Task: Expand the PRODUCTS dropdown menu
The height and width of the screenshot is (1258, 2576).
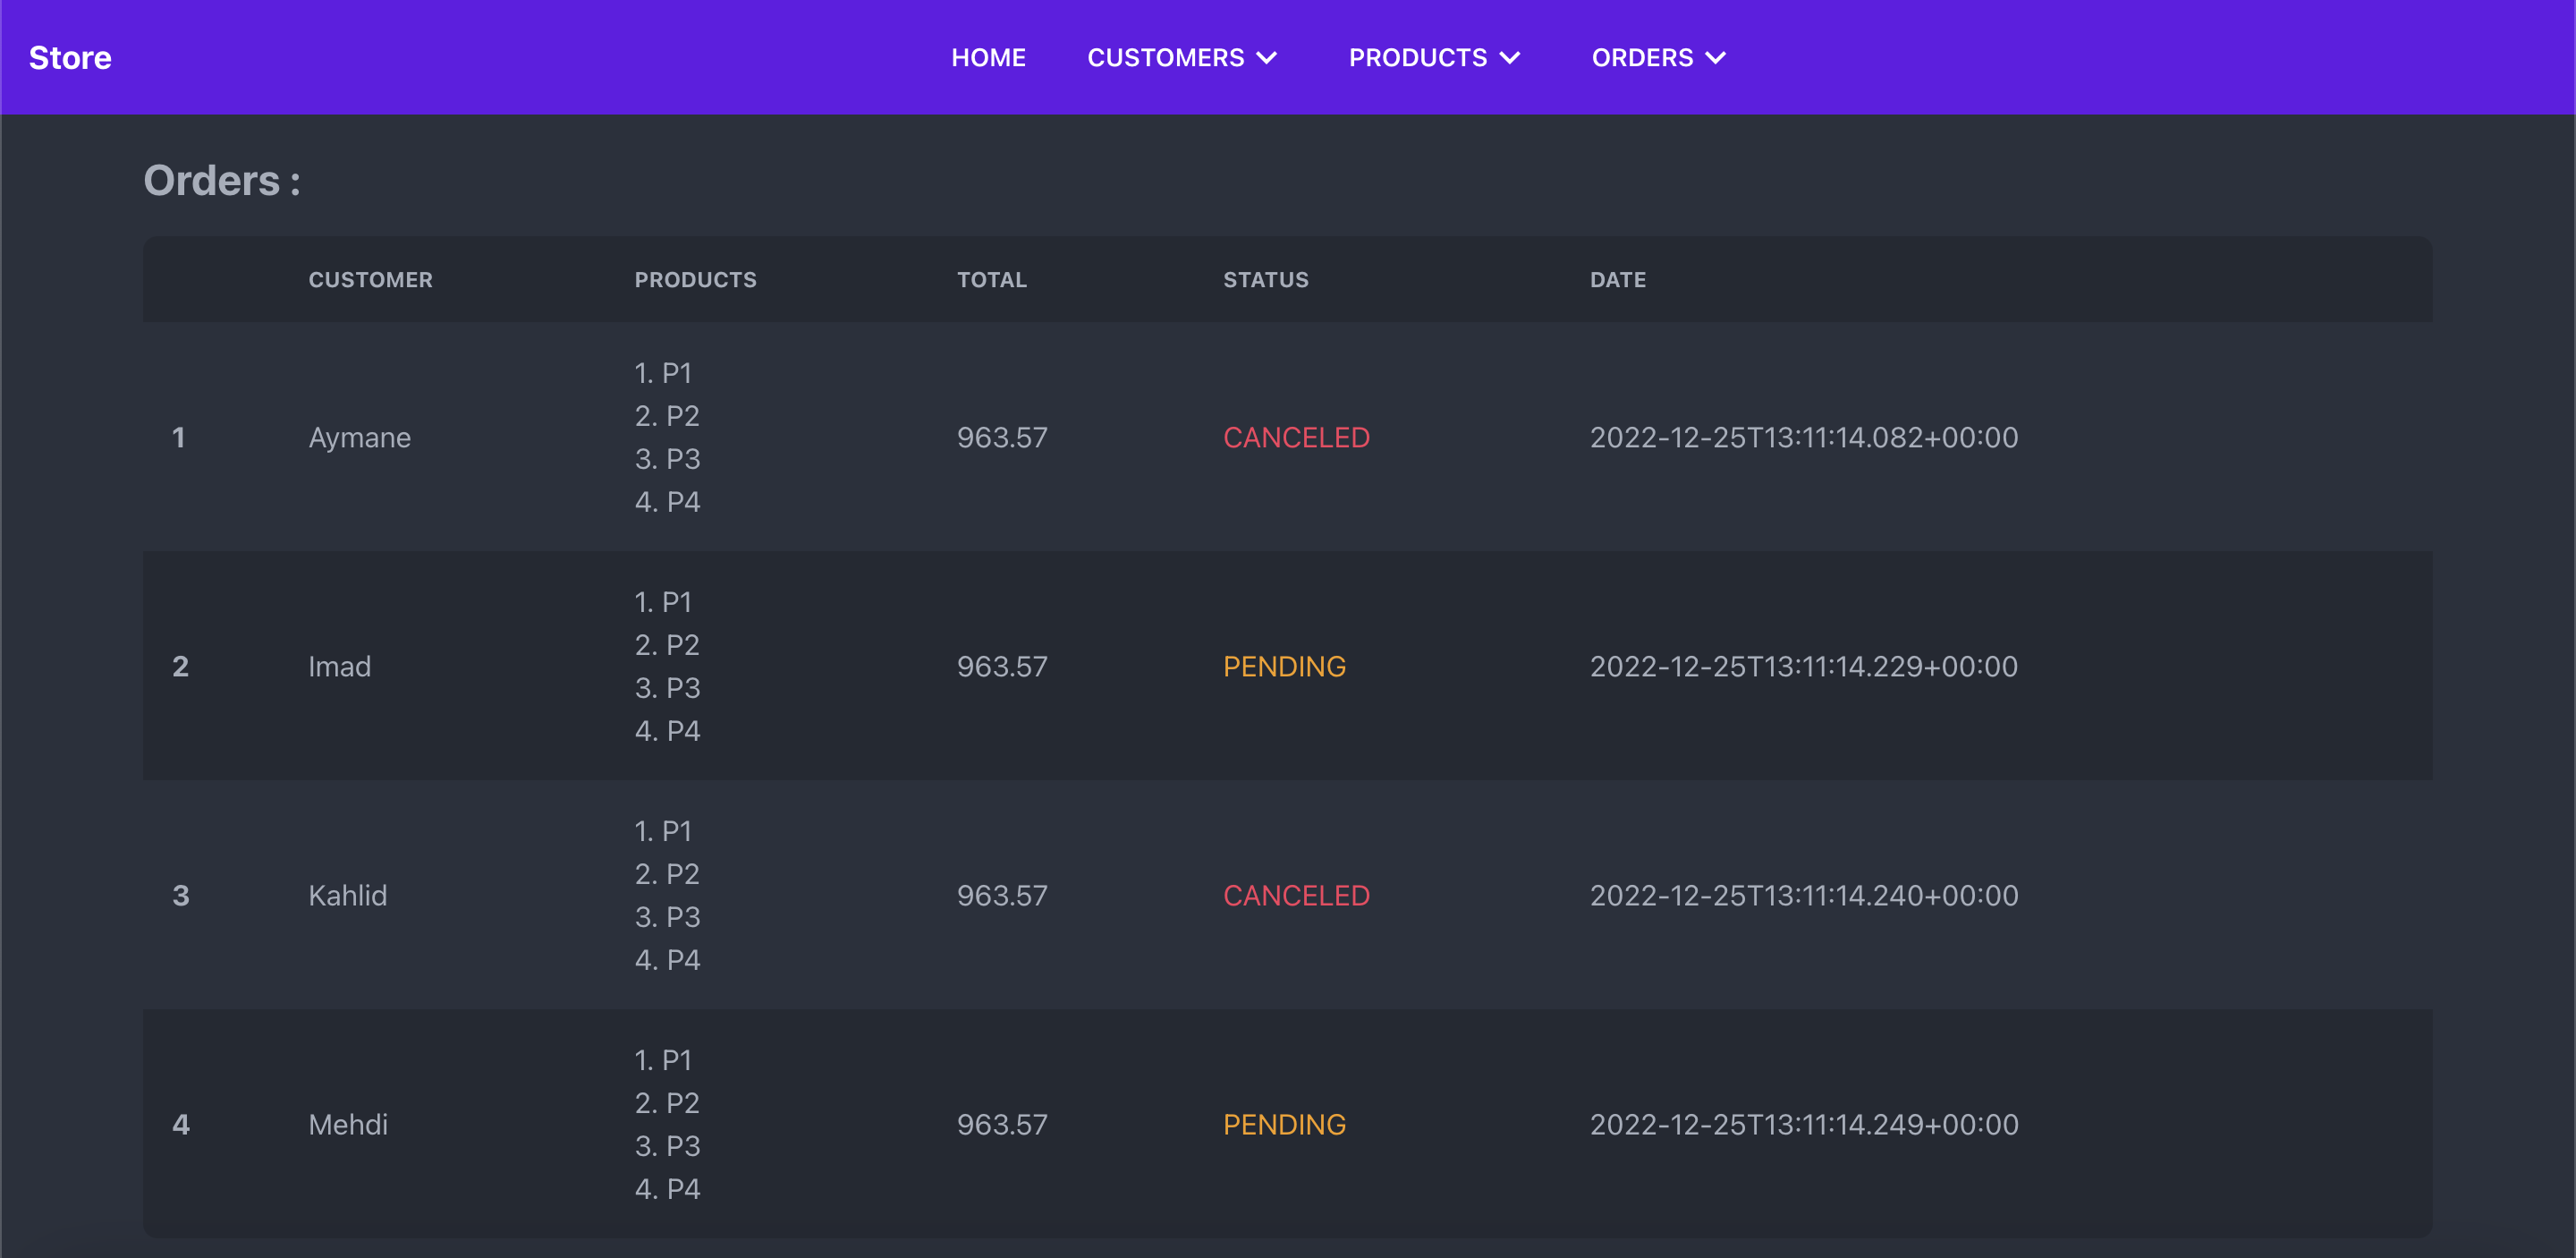Action: pos(1417,58)
